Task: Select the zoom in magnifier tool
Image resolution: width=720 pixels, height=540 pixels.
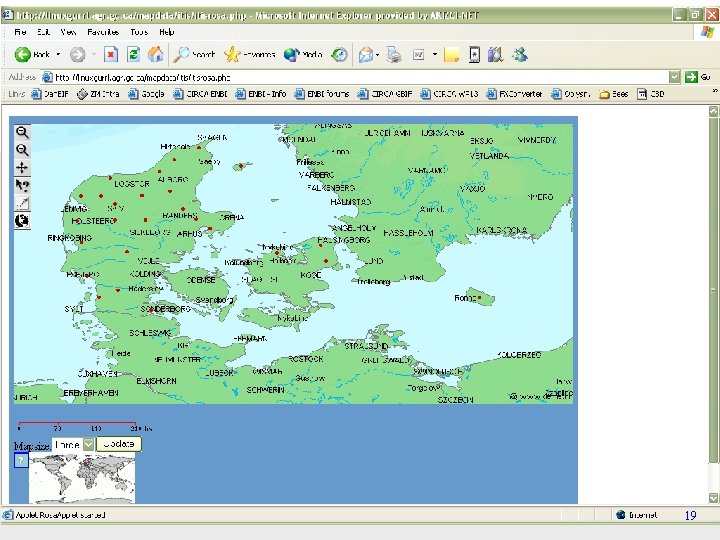Action: [x=21, y=132]
